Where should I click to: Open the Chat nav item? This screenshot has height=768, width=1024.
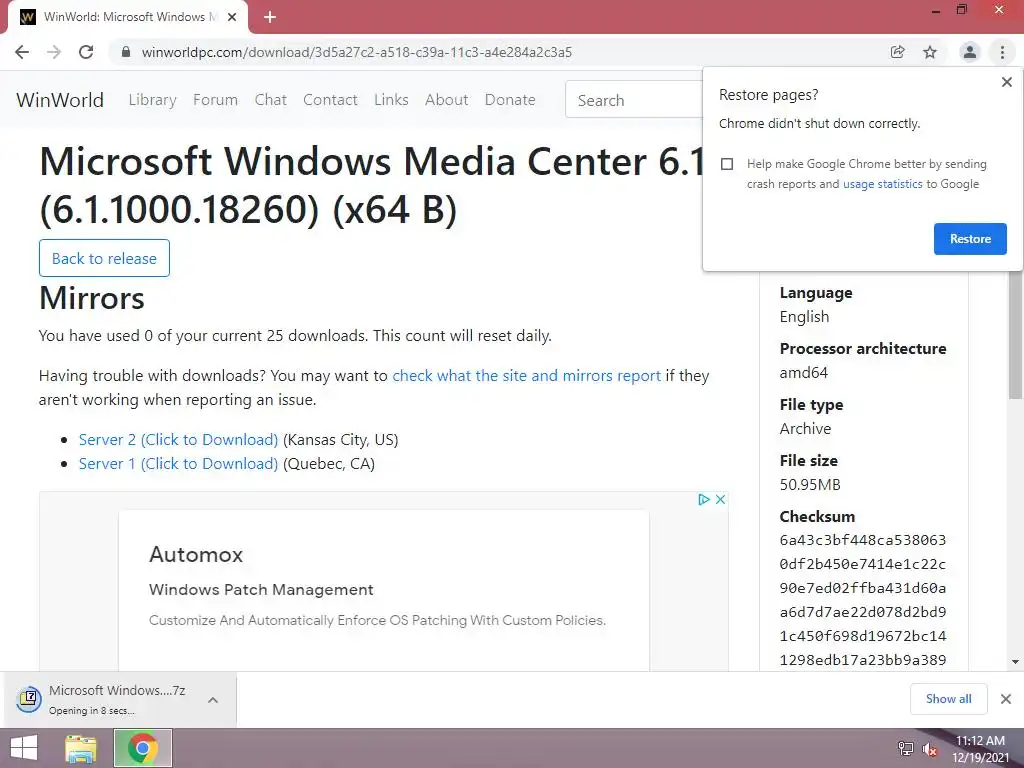click(x=270, y=100)
